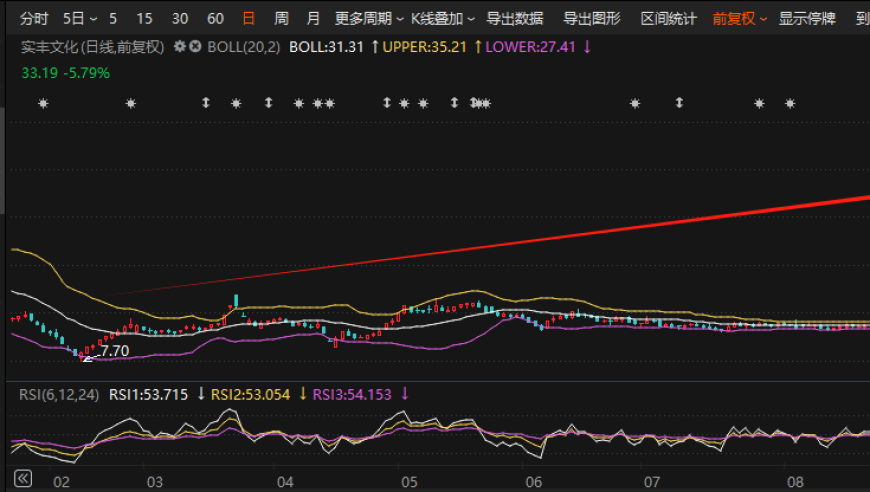Click the RSI3:54.153 value
This screenshot has height=492, width=870.
(x=352, y=394)
